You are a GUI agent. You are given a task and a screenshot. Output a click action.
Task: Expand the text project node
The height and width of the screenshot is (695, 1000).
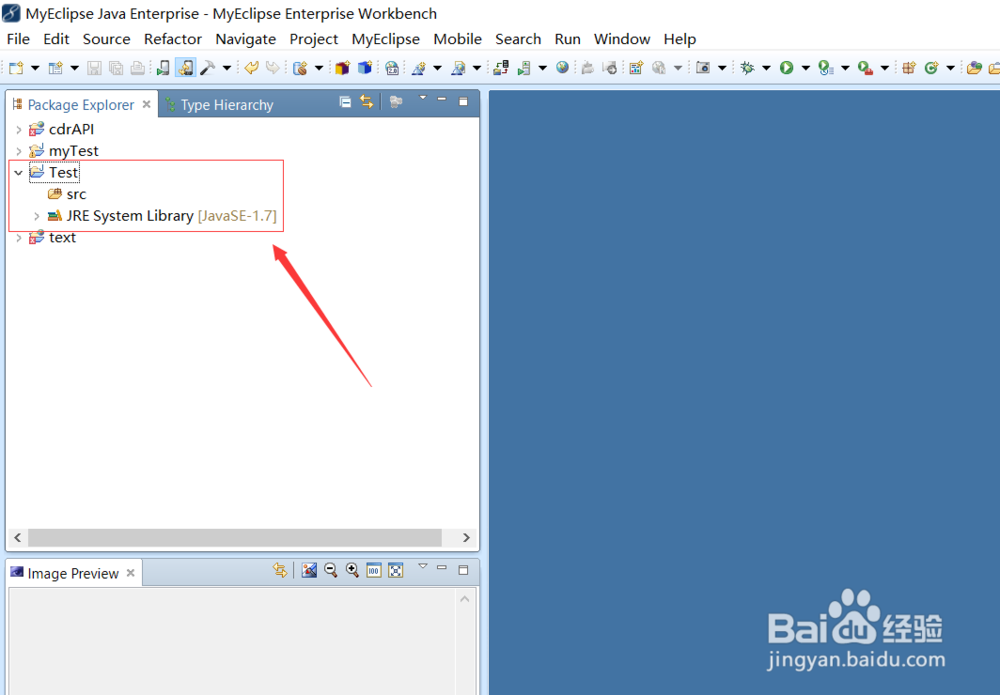point(18,238)
